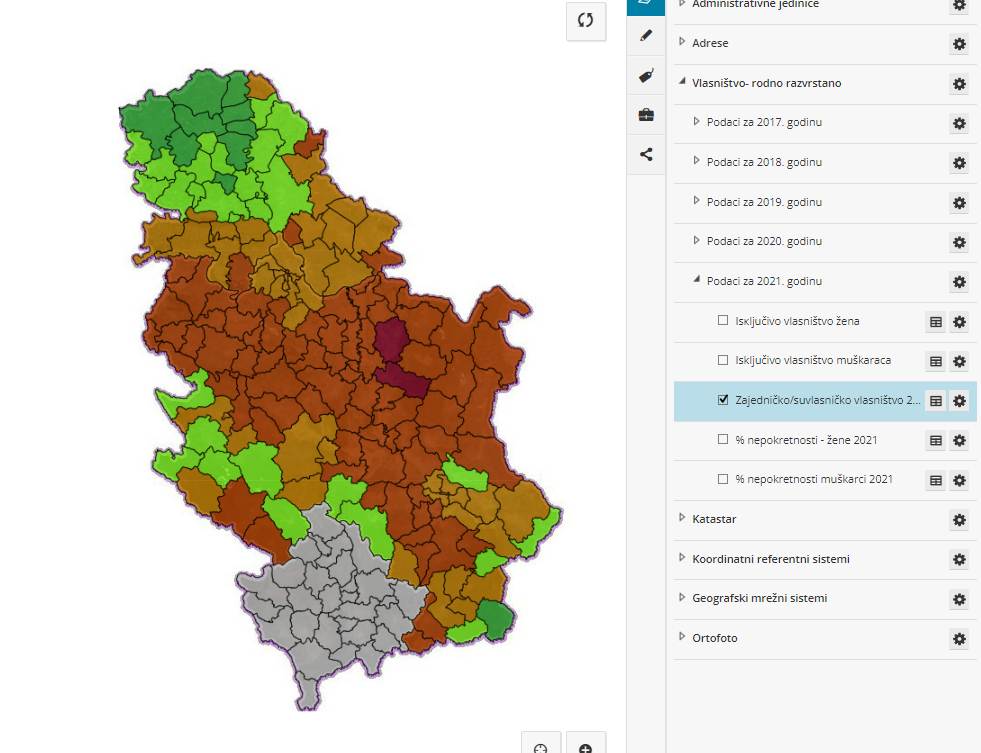Click the share icon in sidebar
Screen dimensions: 981x753
[646, 154]
